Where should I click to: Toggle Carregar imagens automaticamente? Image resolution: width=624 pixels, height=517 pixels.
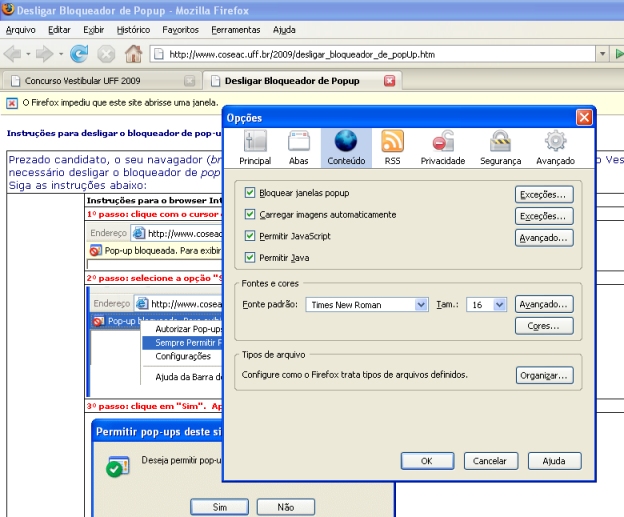(x=250, y=215)
